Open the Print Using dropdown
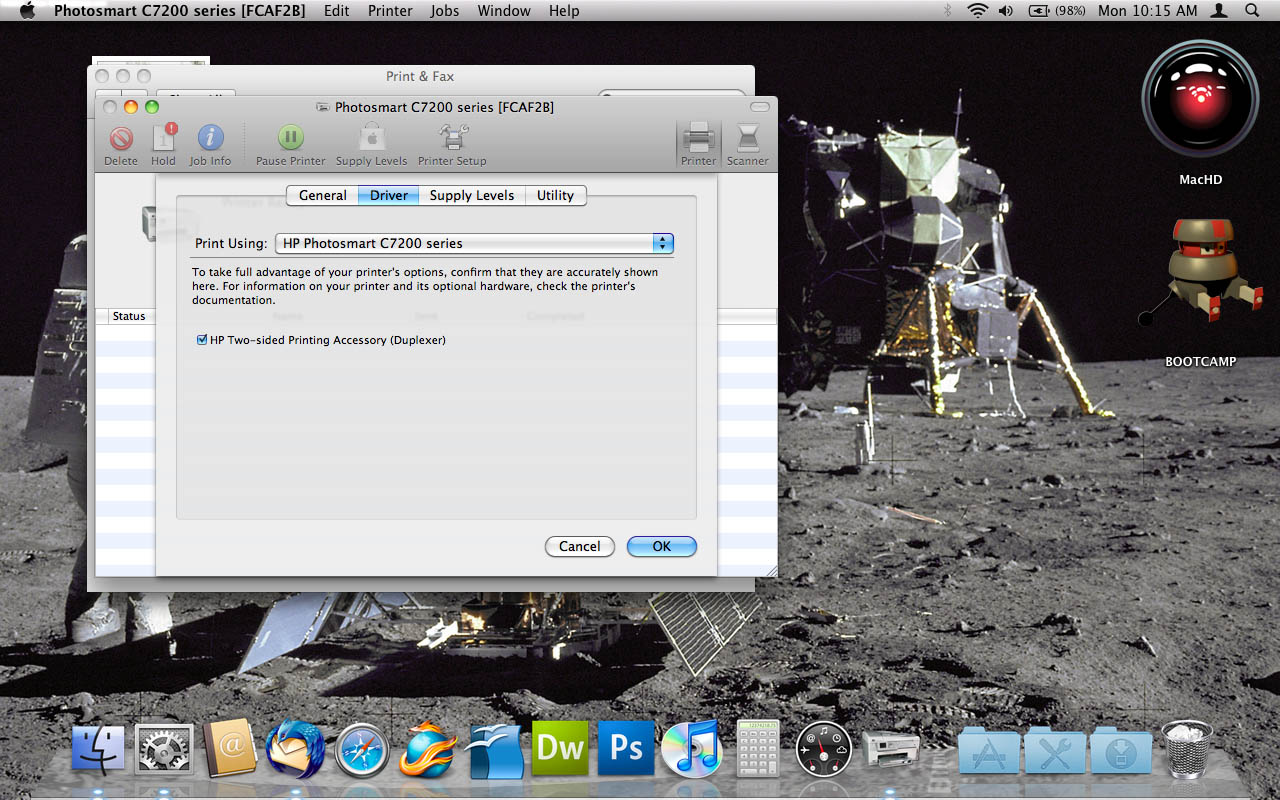 pos(474,243)
